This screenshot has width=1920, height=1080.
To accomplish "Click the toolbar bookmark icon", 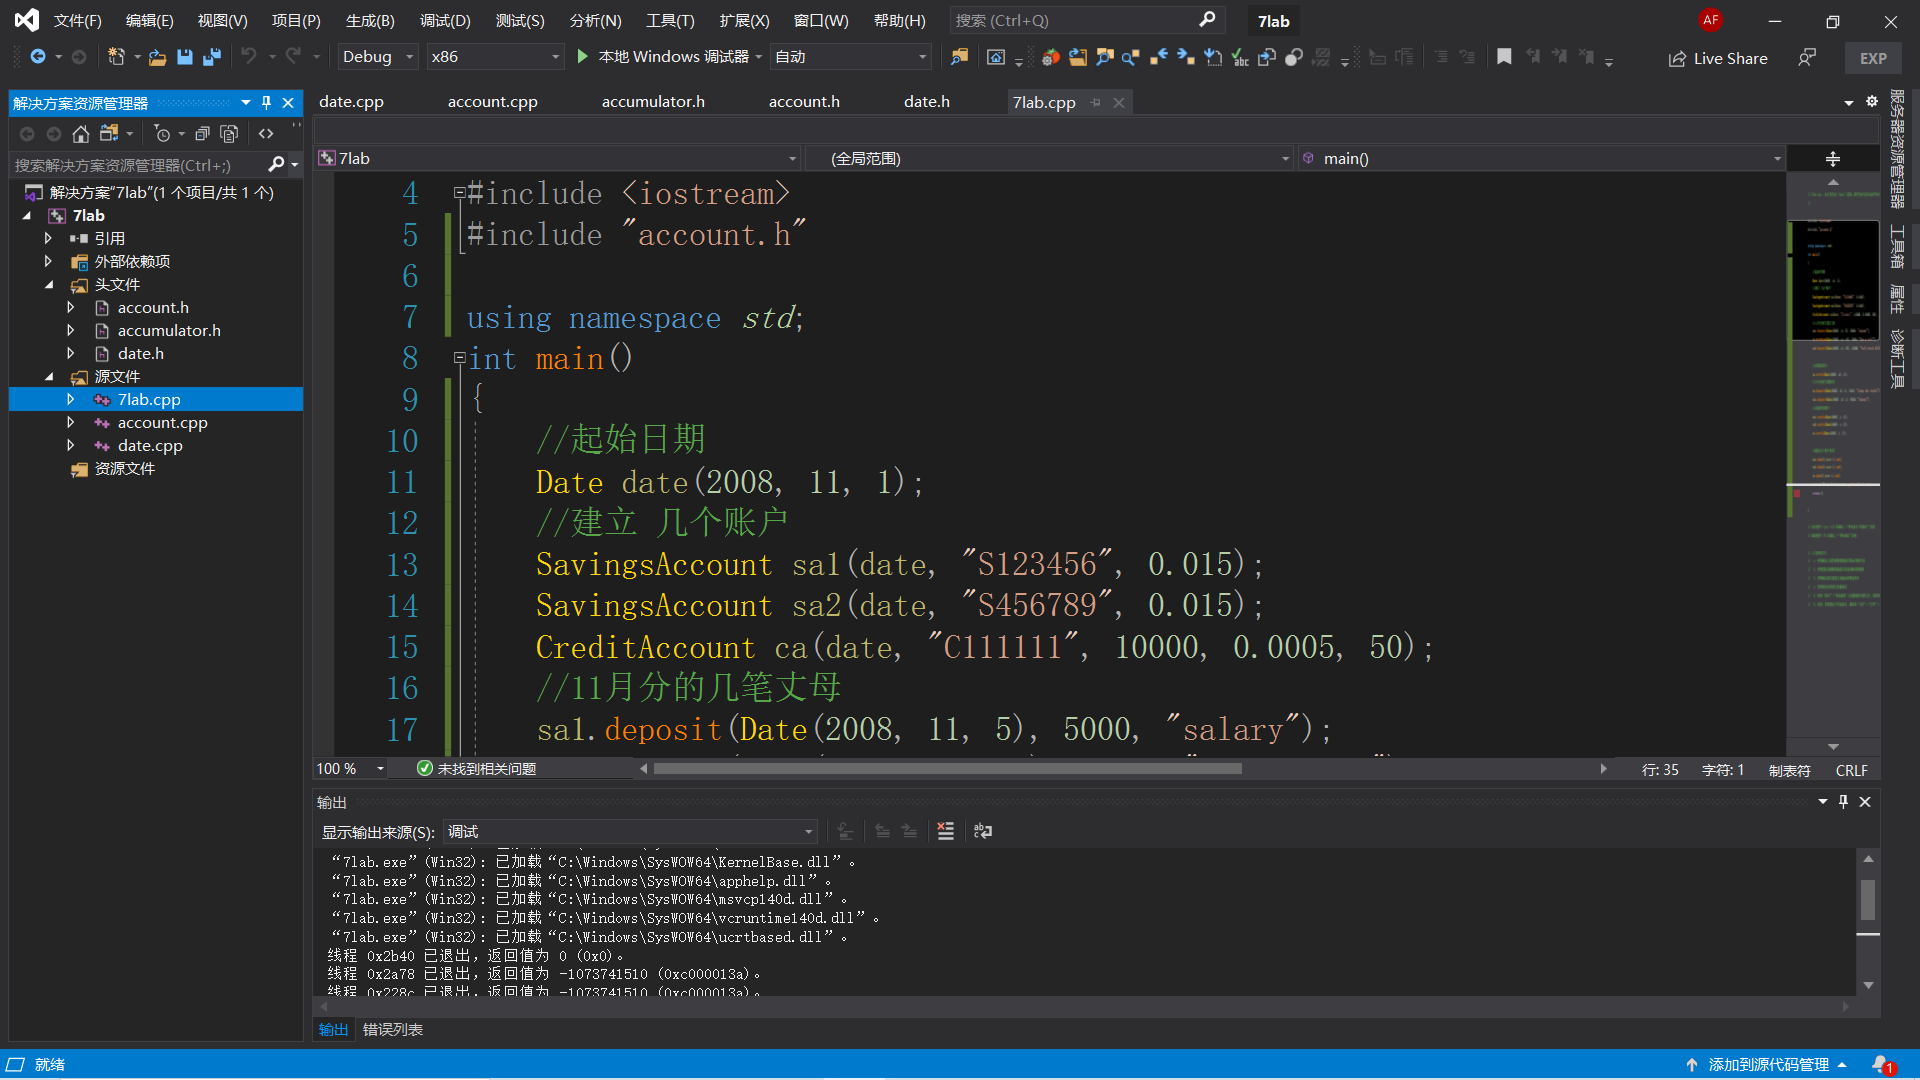I will click(x=1503, y=57).
